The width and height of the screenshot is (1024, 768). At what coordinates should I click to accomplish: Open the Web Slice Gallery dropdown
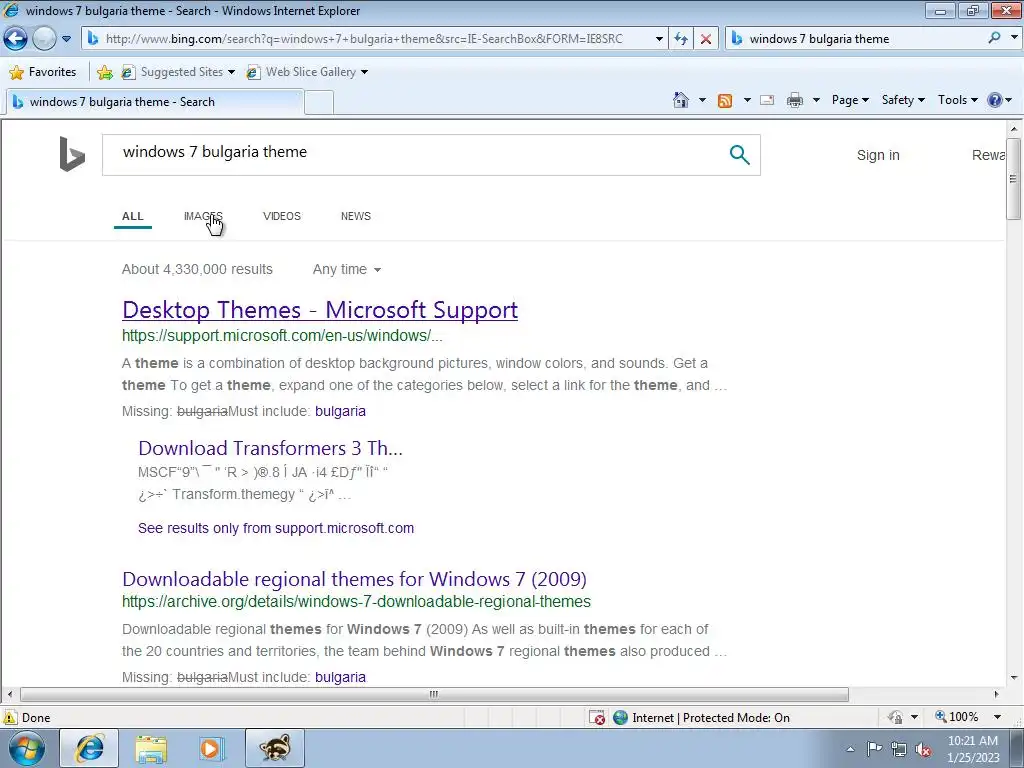pyautogui.click(x=307, y=72)
